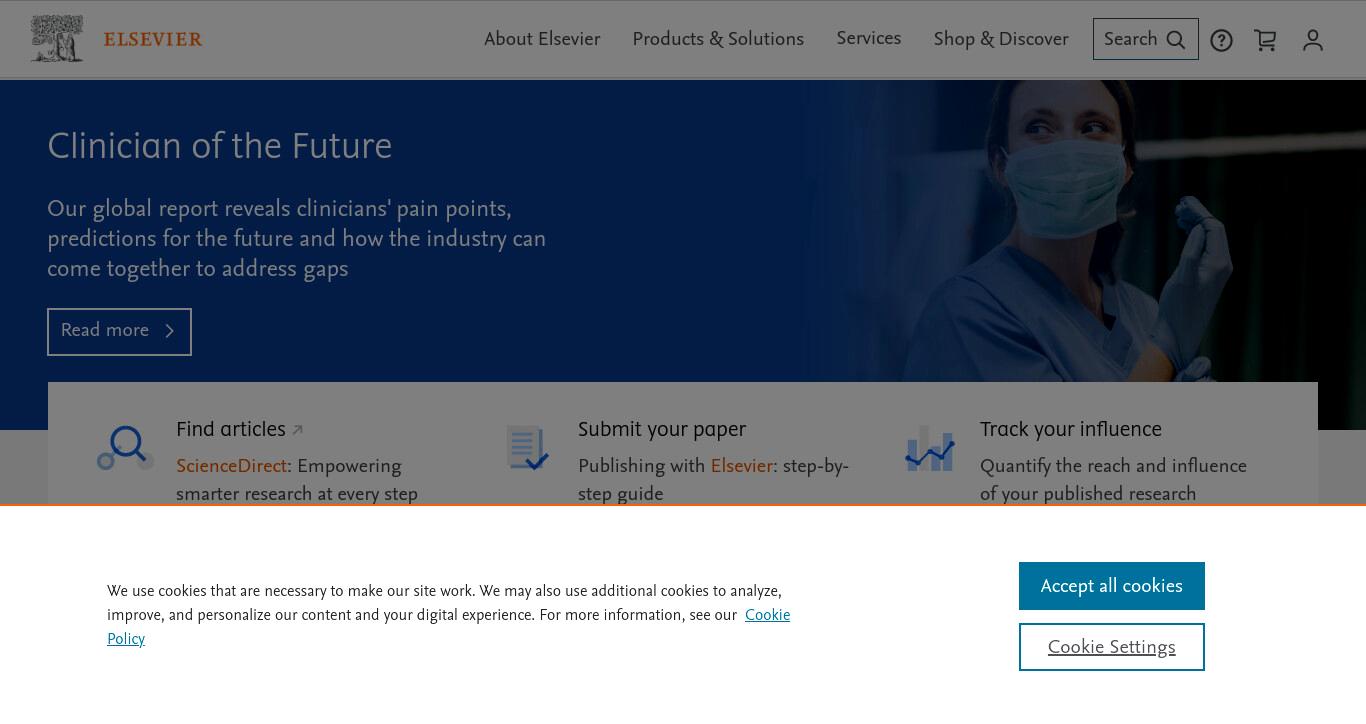Open the Services menu
This screenshot has height=724, width=1366.
click(x=868, y=38)
